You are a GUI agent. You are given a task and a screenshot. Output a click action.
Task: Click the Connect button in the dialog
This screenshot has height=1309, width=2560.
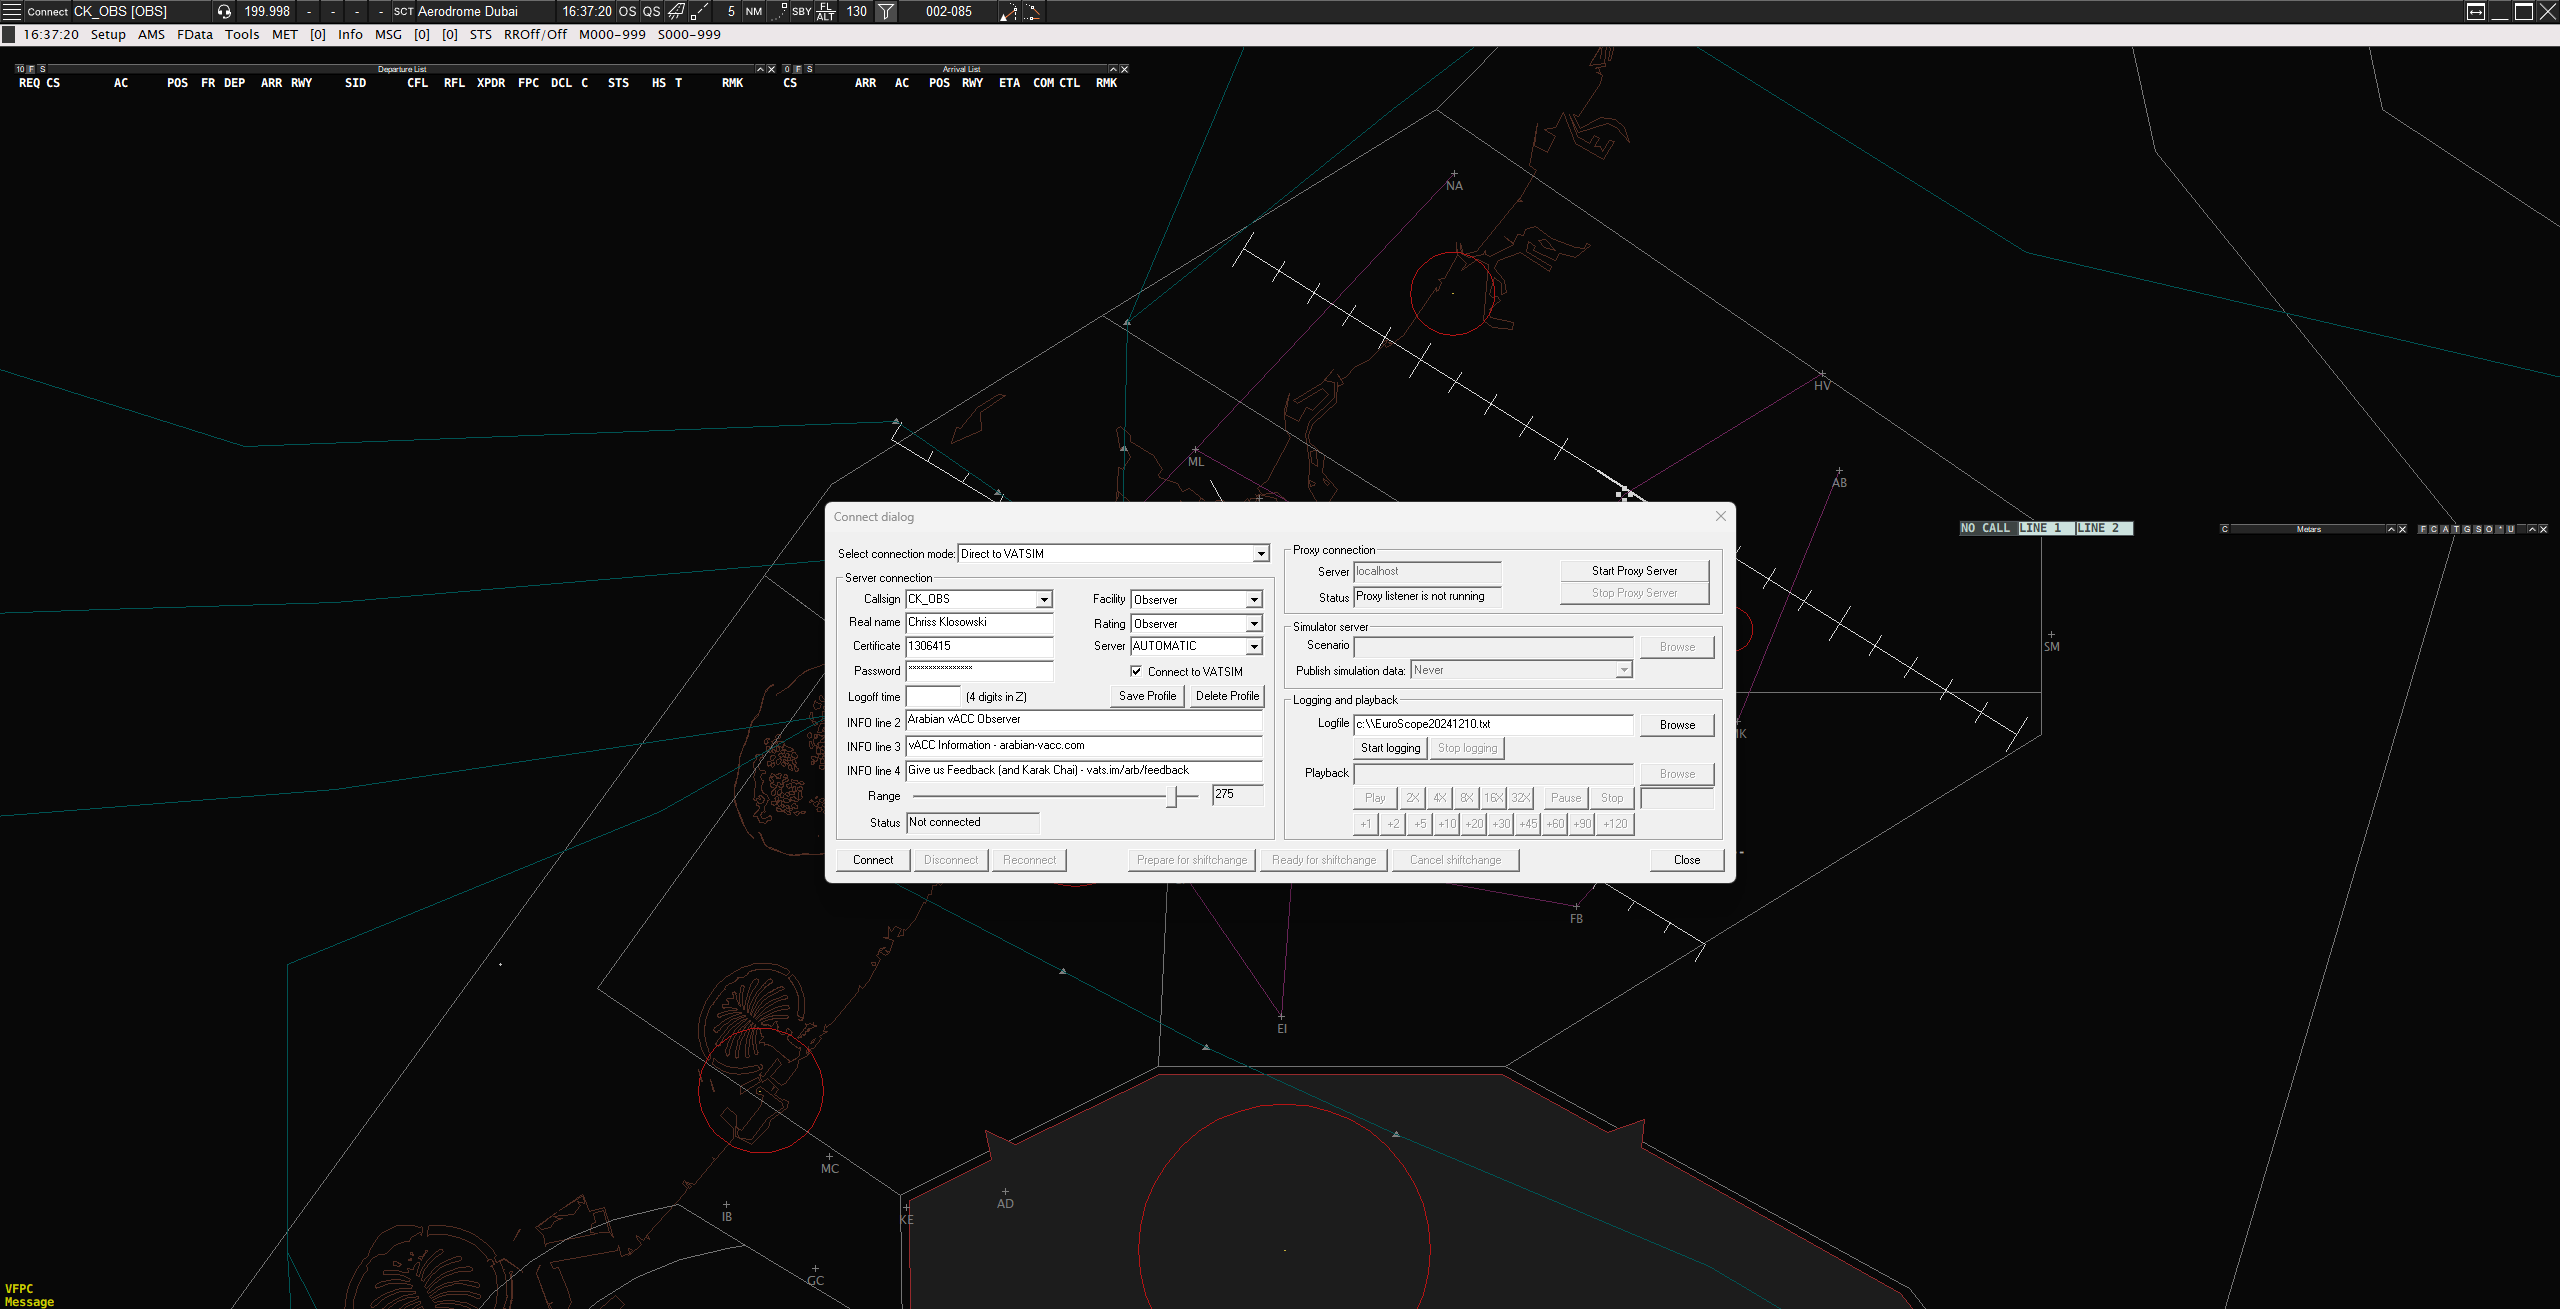tap(873, 860)
